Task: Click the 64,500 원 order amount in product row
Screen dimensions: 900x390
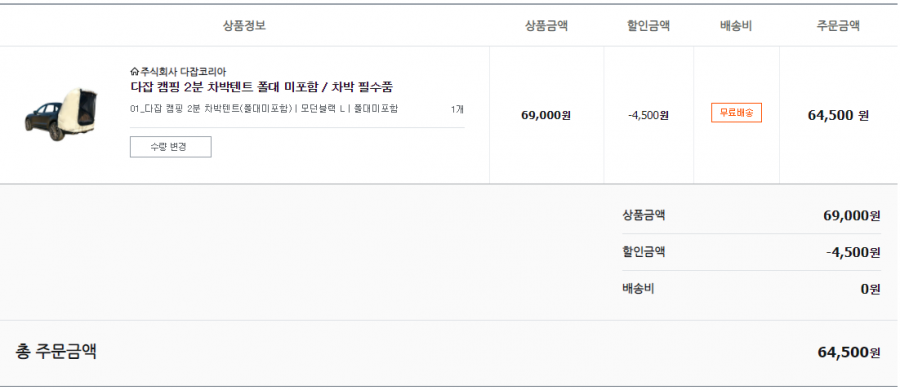Action: pyautogui.click(x=839, y=115)
